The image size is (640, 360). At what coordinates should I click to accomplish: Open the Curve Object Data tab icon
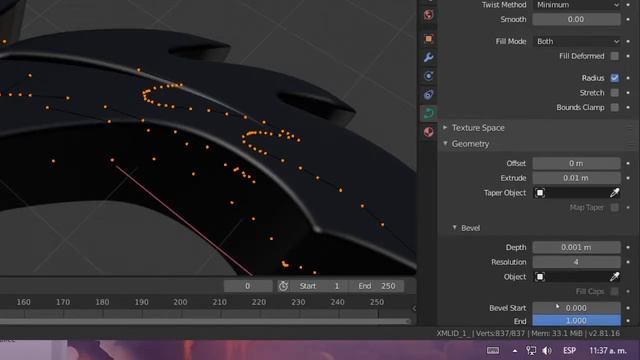point(428,113)
